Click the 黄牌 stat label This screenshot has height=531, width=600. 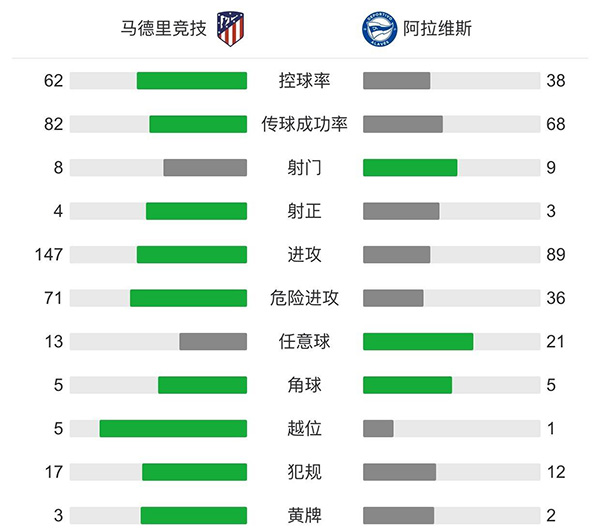tap(304, 515)
